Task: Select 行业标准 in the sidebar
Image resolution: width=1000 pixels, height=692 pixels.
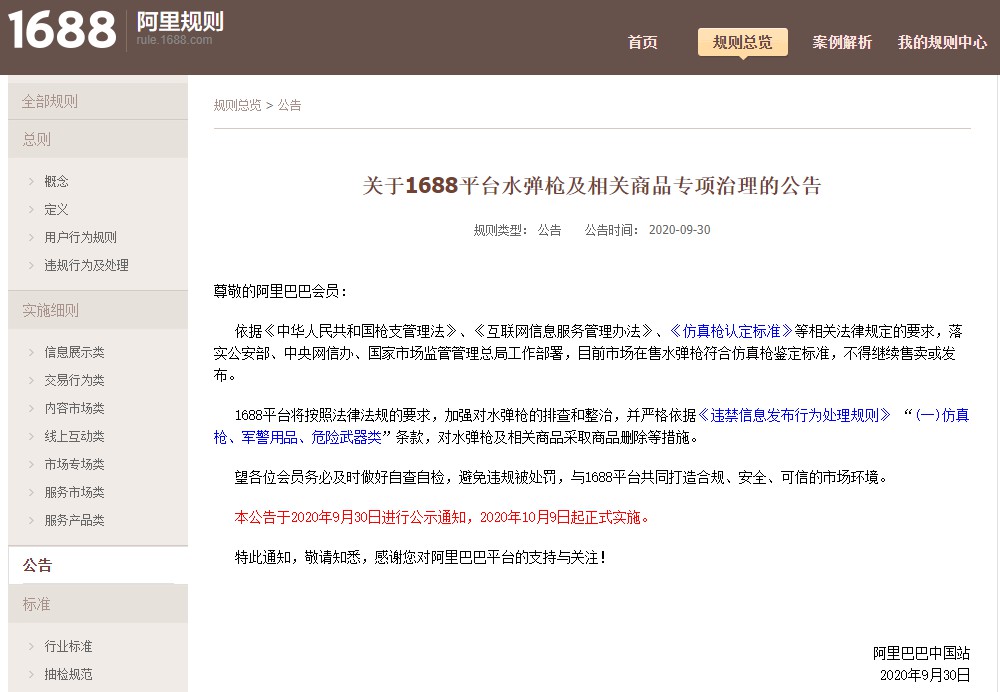Action: point(68,646)
